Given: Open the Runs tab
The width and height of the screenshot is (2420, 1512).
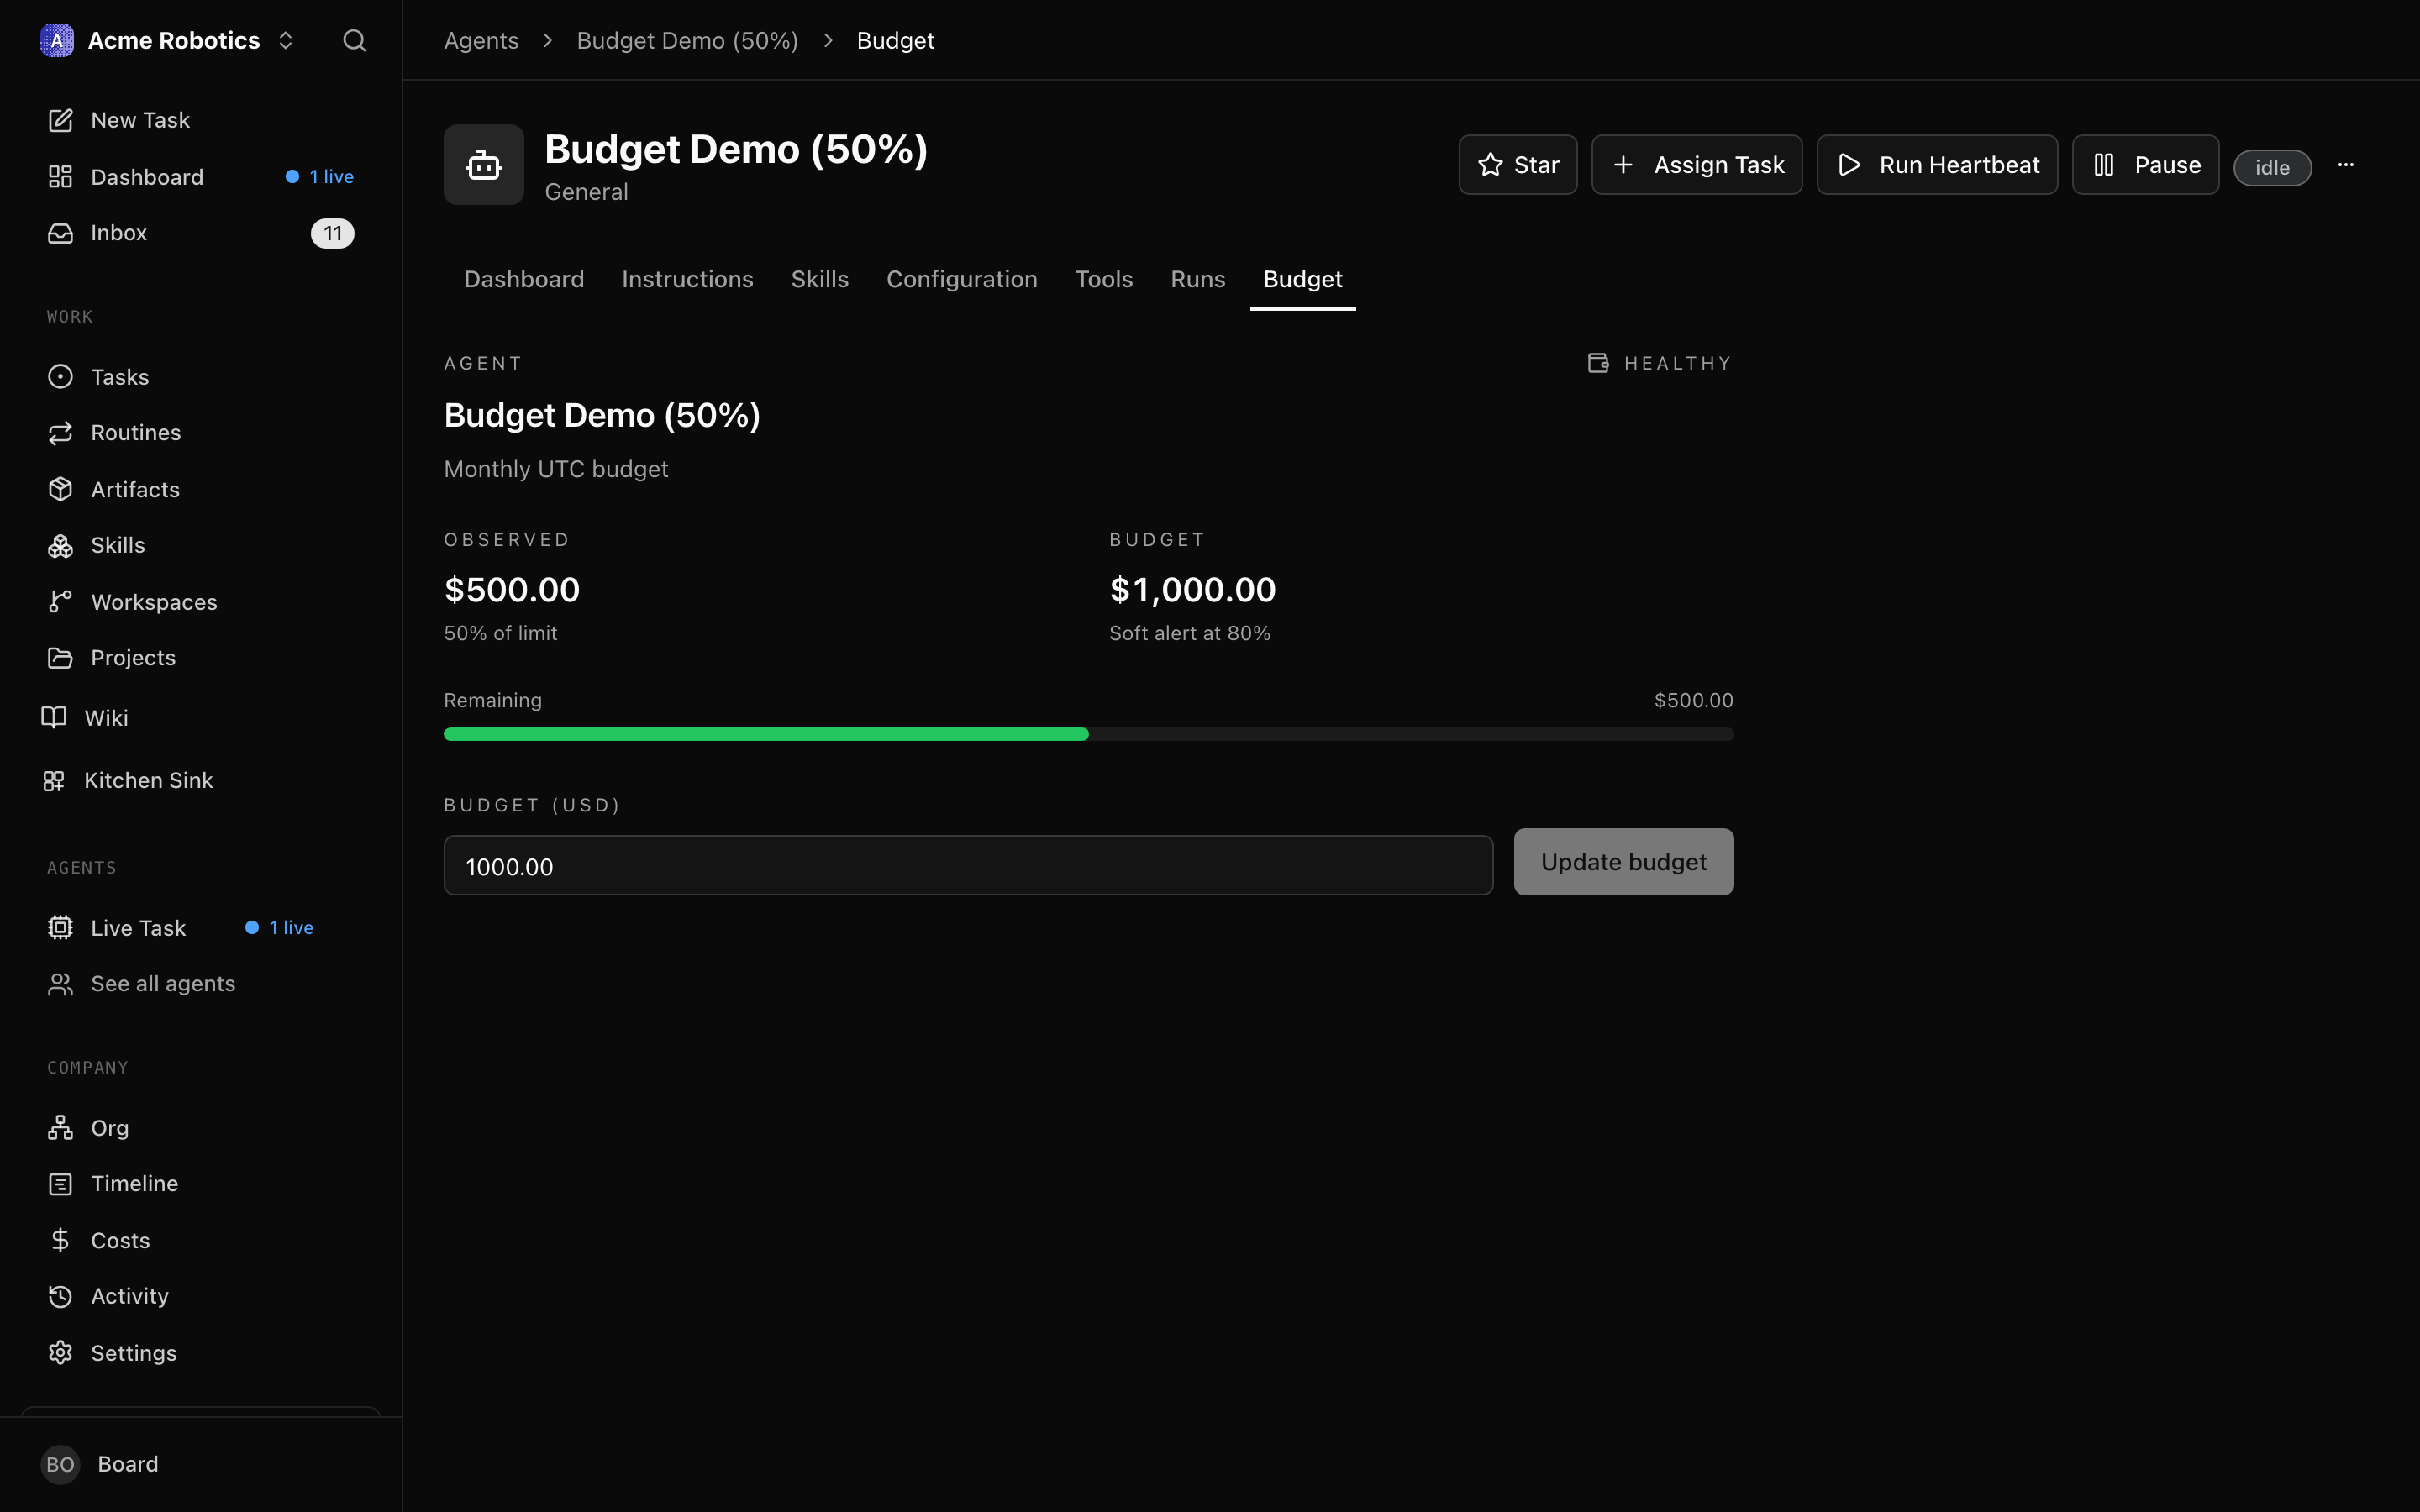Looking at the screenshot, I should [x=1198, y=279].
